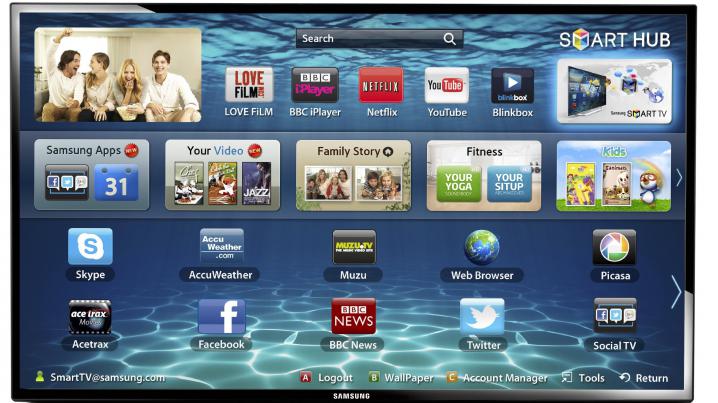Open the Samsung Smart TV promo banner
This screenshot has width=718, height=403.
click(x=615, y=91)
